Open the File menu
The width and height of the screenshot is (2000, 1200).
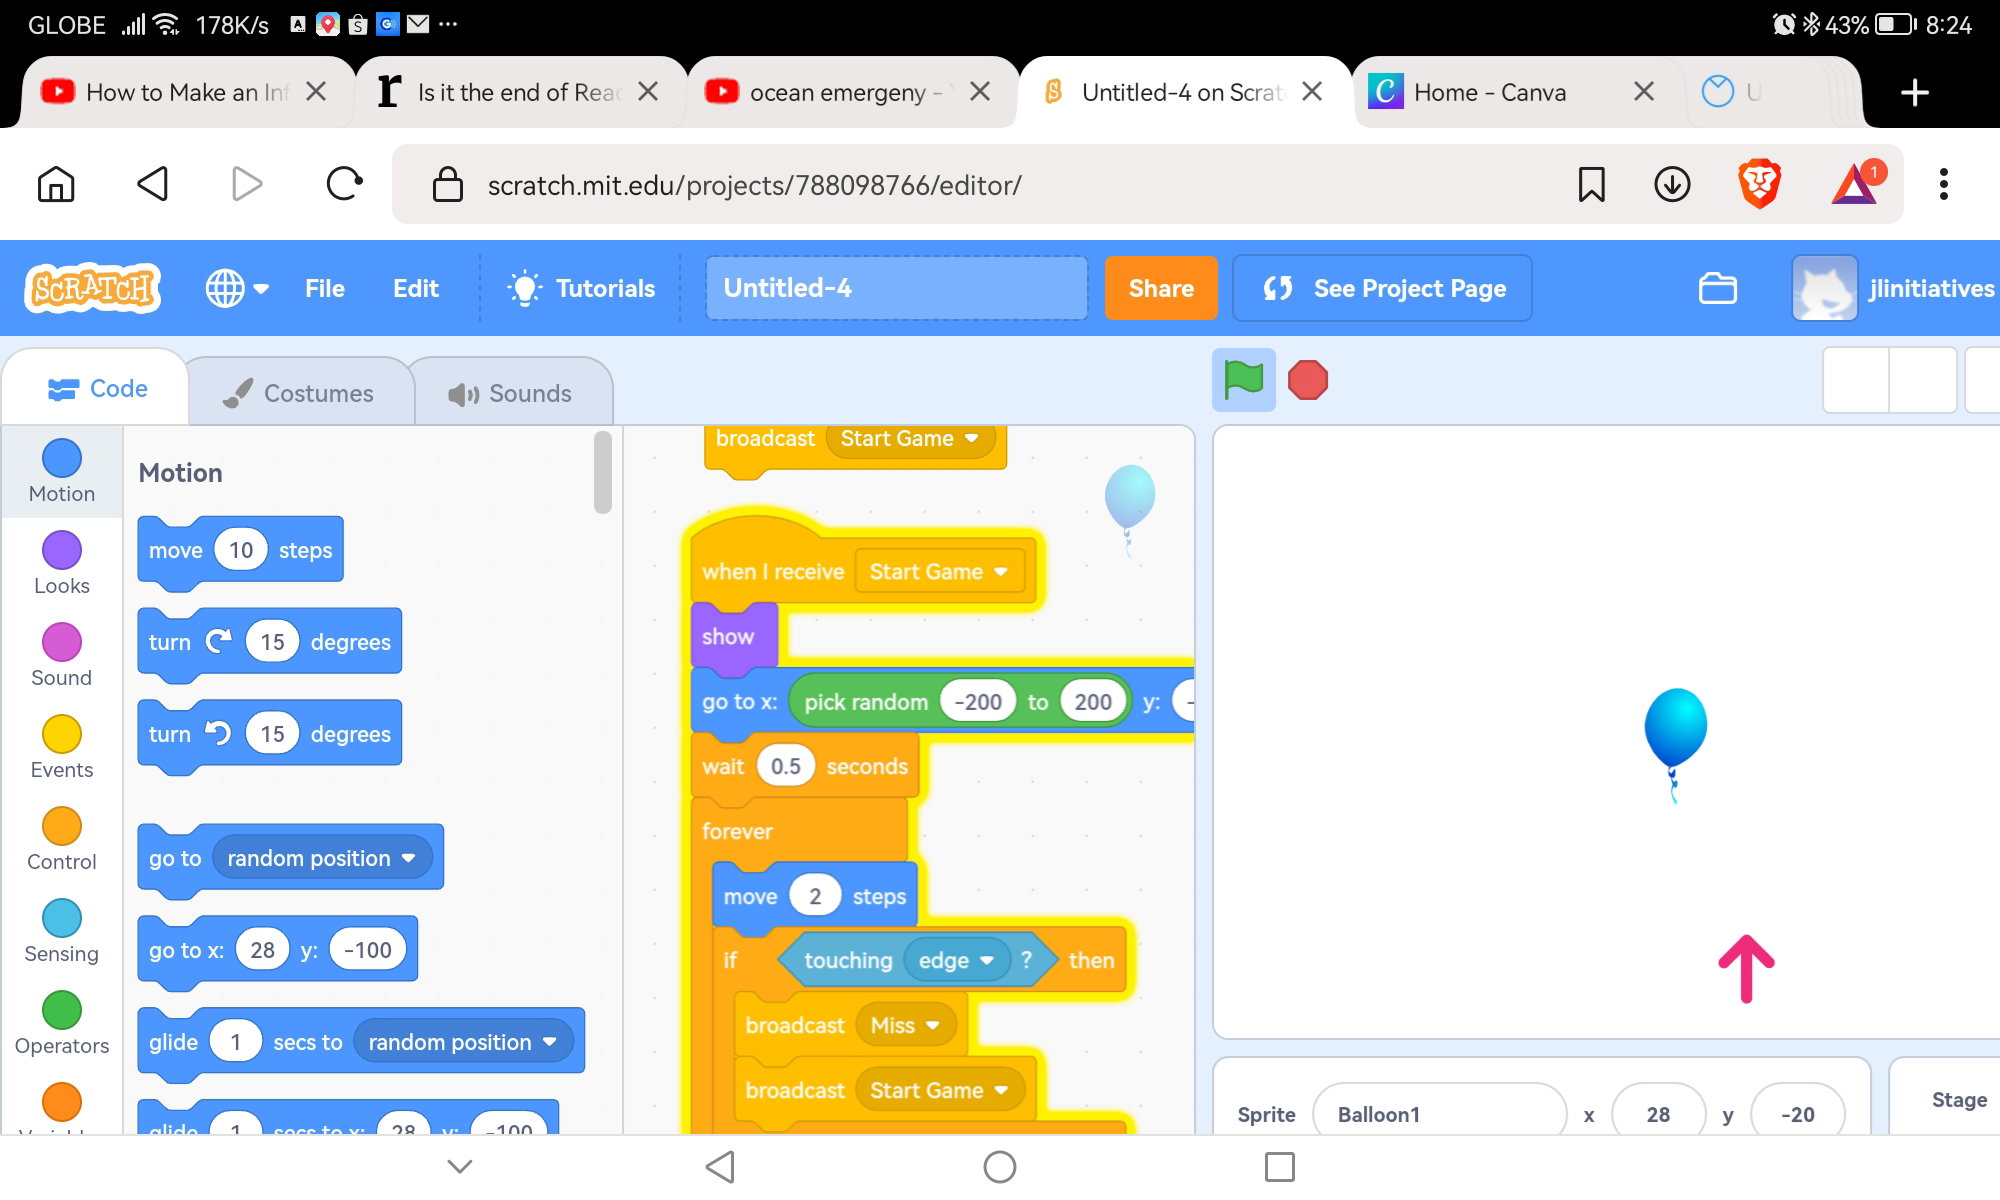(x=325, y=288)
